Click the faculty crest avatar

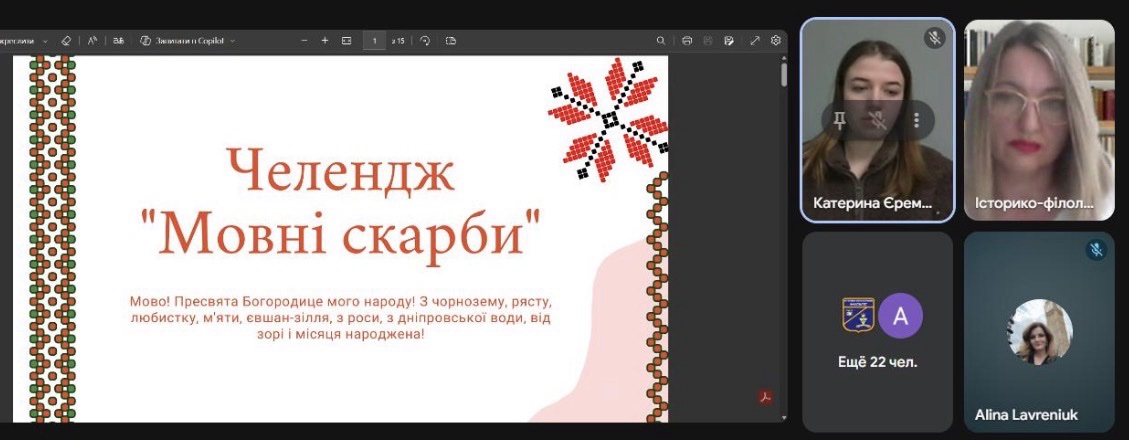(858, 315)
